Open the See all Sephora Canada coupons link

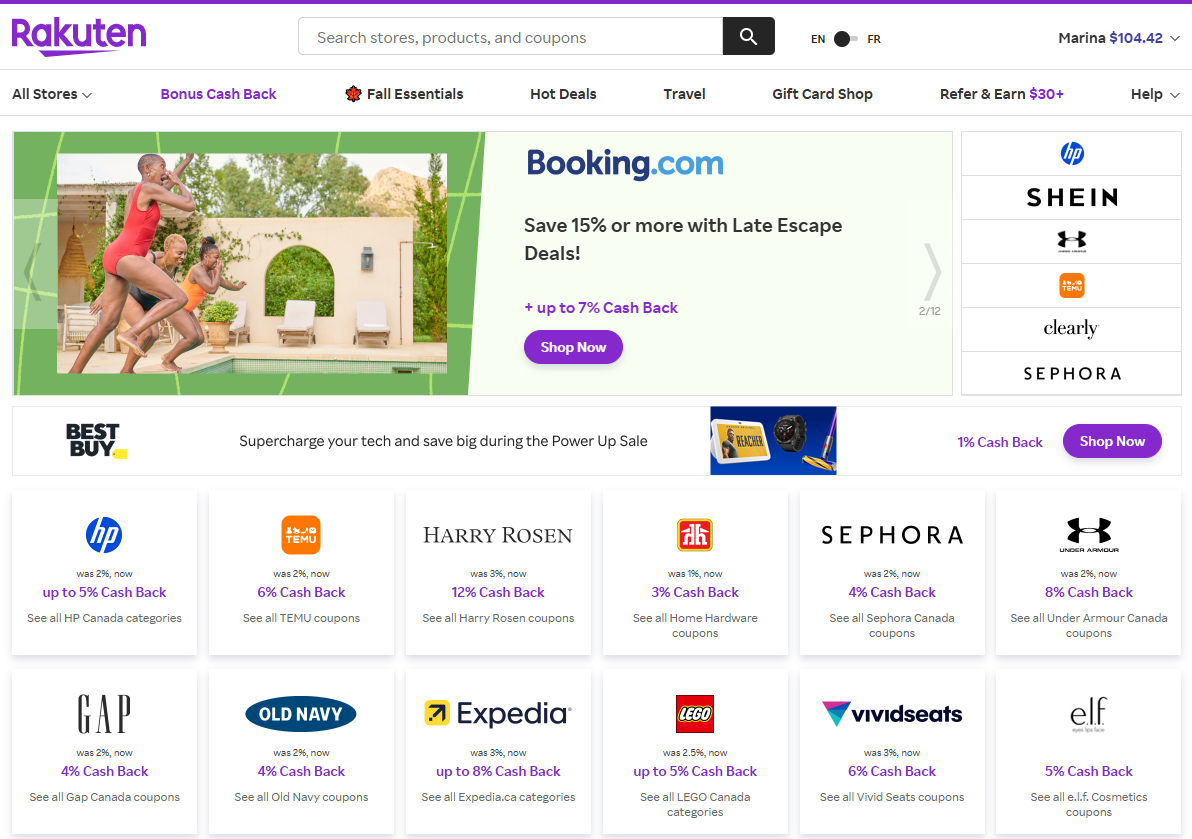[892, 625]
